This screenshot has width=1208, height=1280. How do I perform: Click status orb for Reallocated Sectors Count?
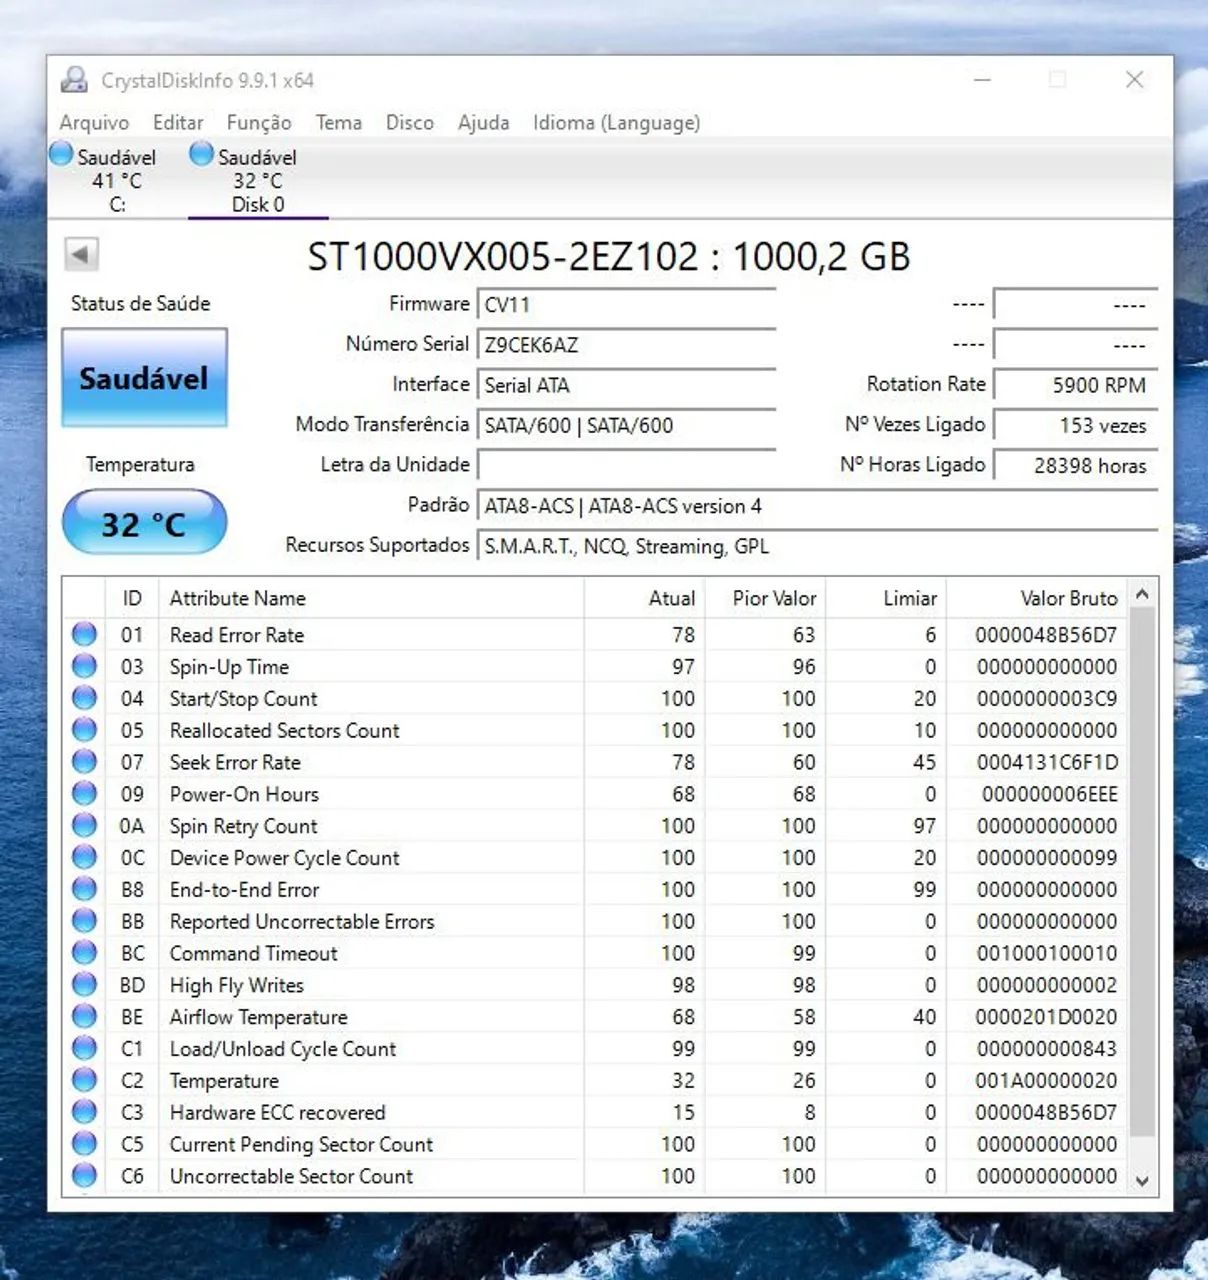coord(84,730)
